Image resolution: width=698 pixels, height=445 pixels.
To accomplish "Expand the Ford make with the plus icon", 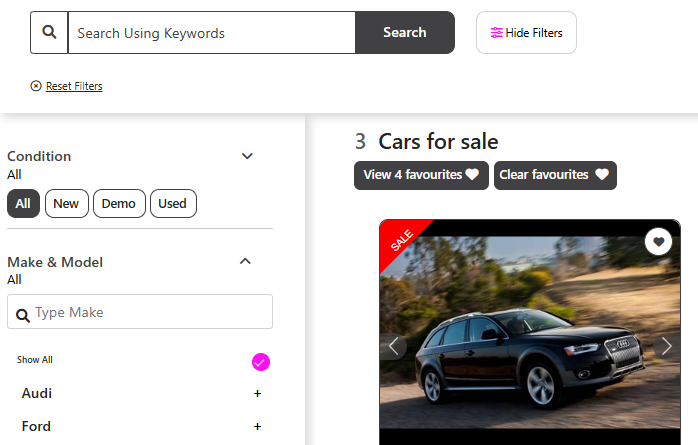I will (x=257, y=427).
